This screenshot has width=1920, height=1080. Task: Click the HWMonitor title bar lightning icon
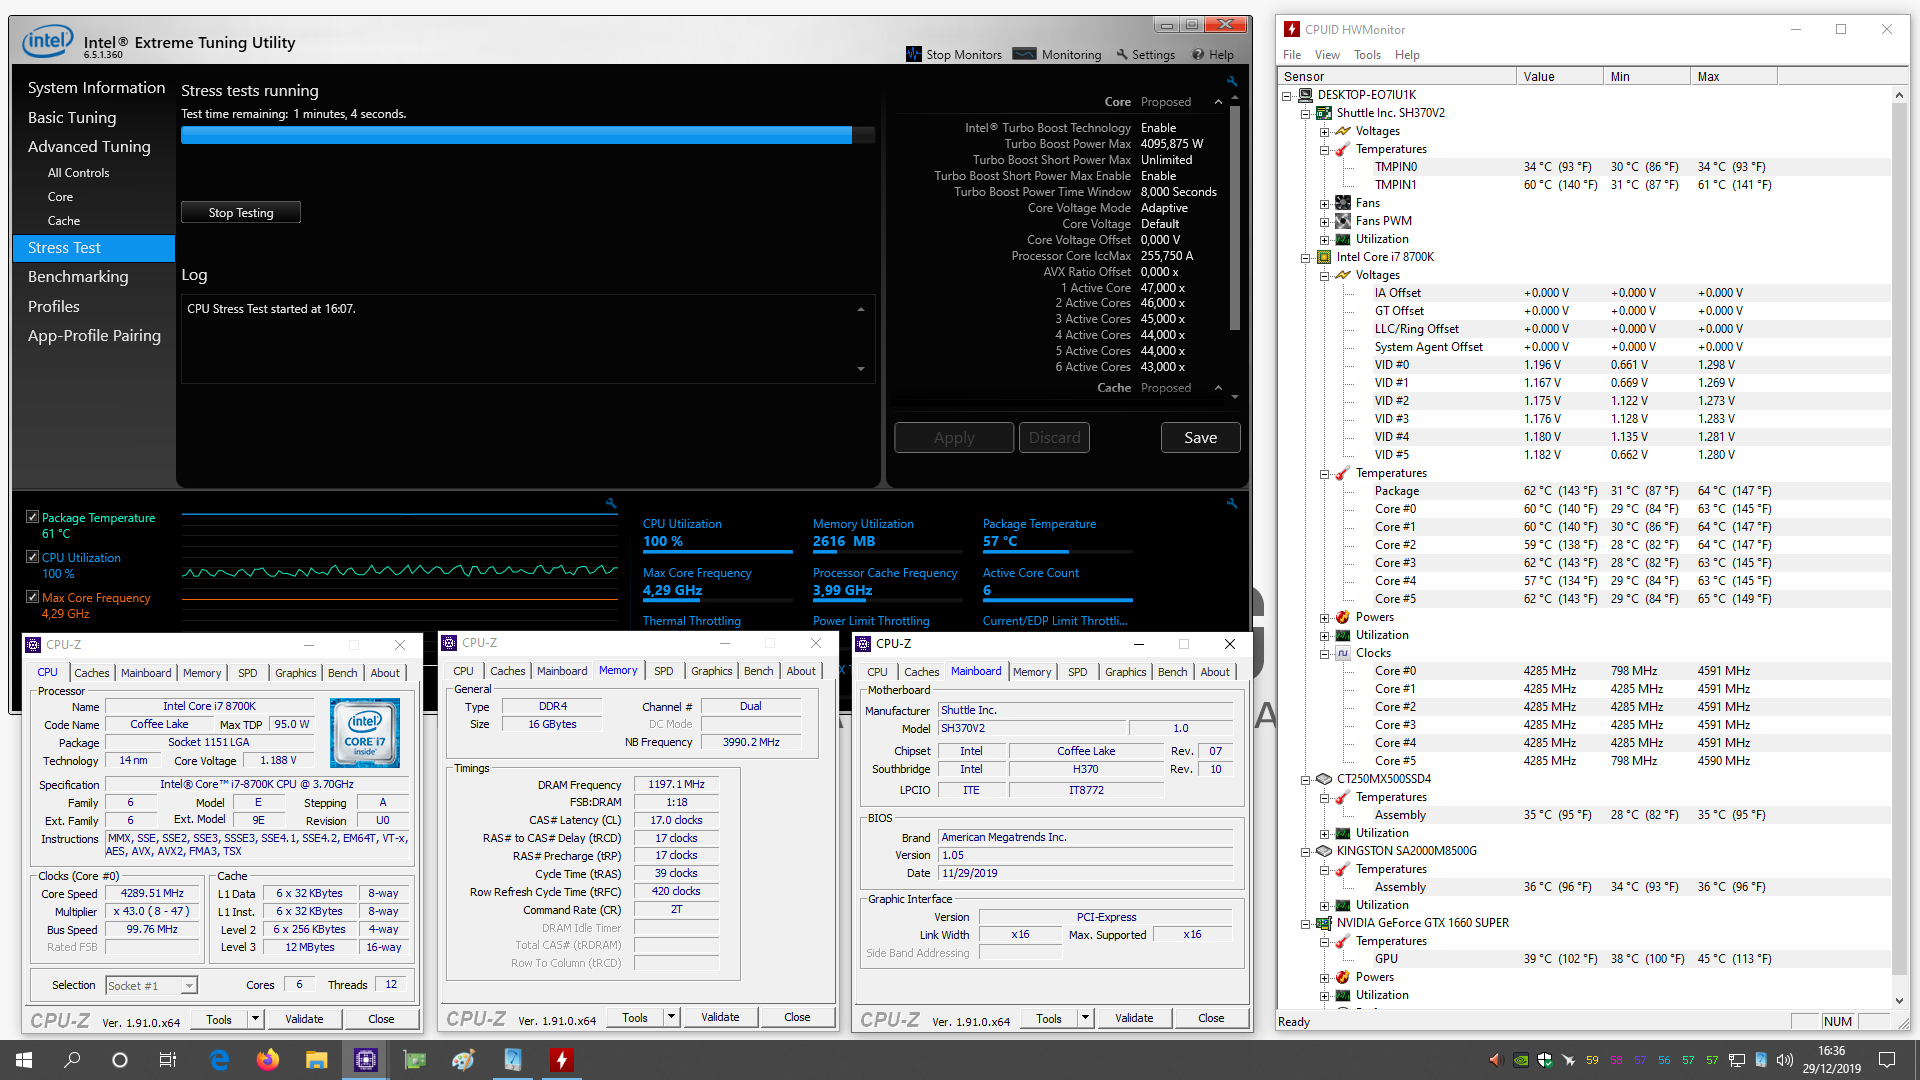(1292, 30)
